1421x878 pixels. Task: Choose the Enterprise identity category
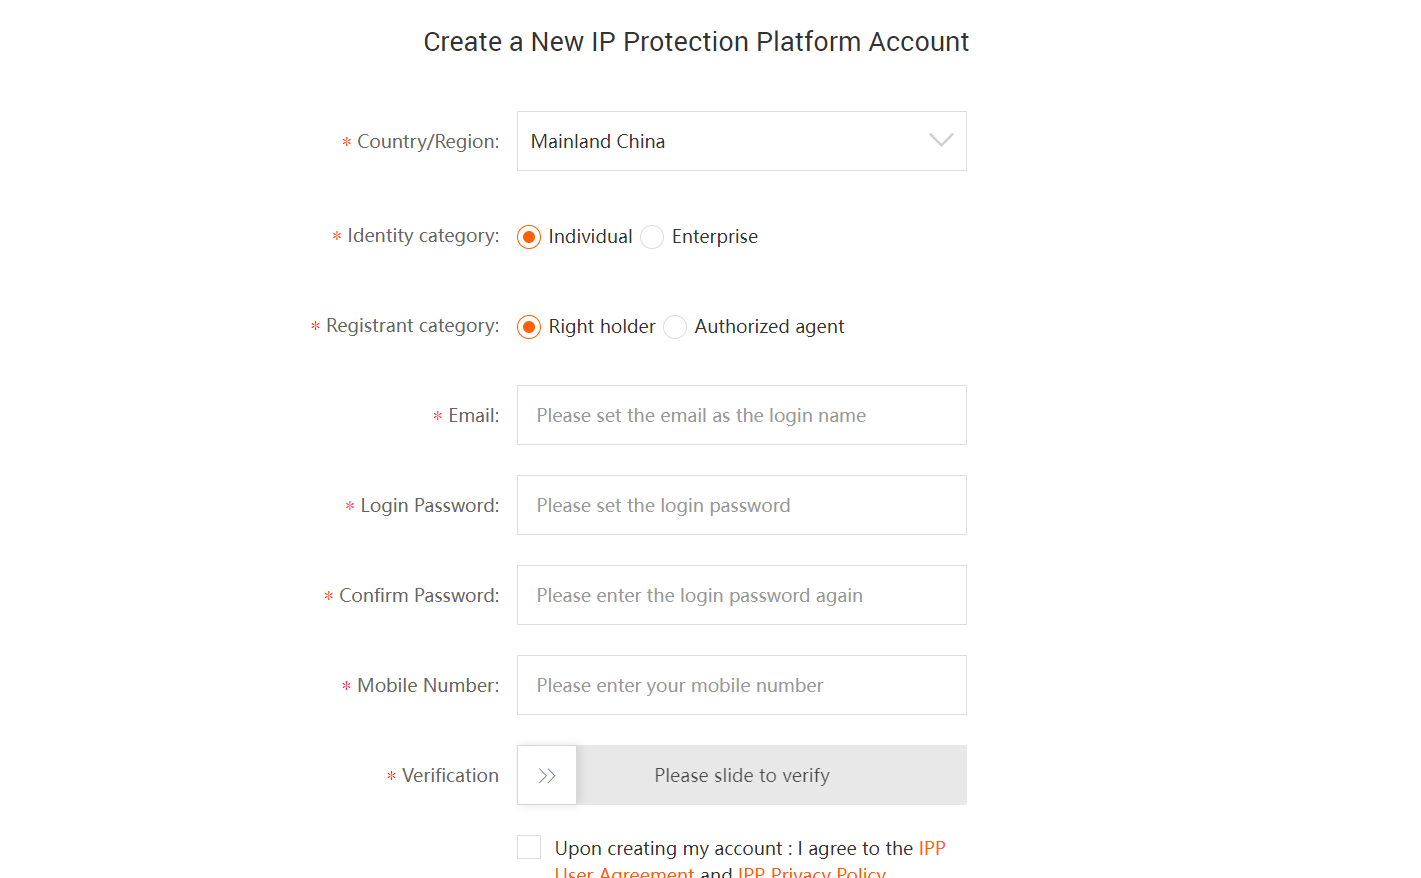pos(652,237)
